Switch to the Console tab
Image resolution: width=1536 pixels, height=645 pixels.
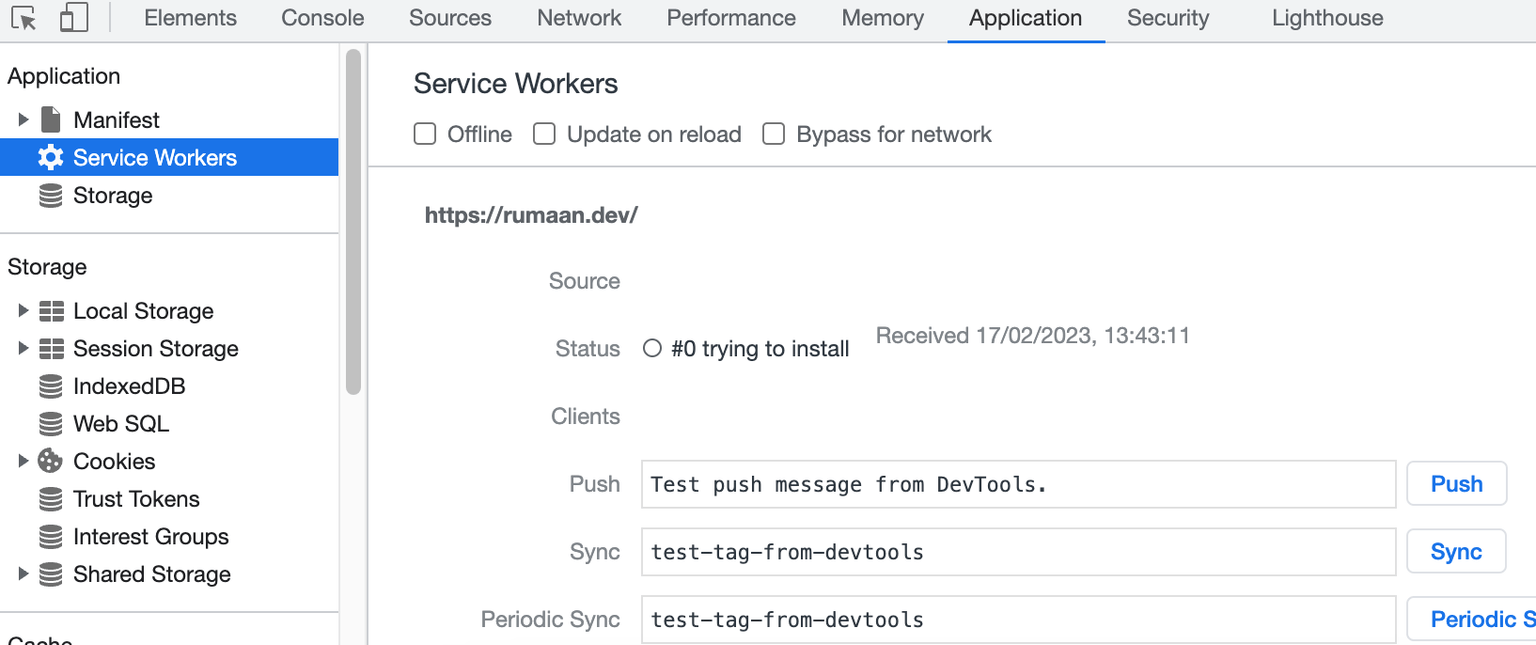pyautogui.click(x=323, y=18)
